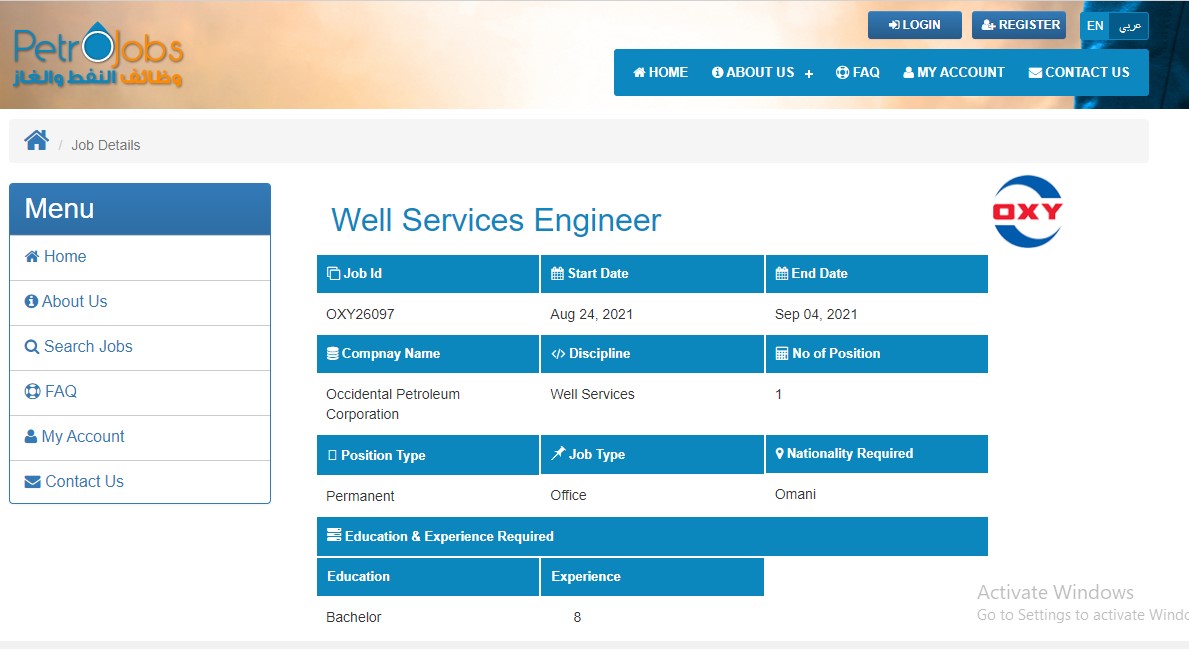
Task: Open FAQ in top navigation bar
Action: (x=858, y=73)
